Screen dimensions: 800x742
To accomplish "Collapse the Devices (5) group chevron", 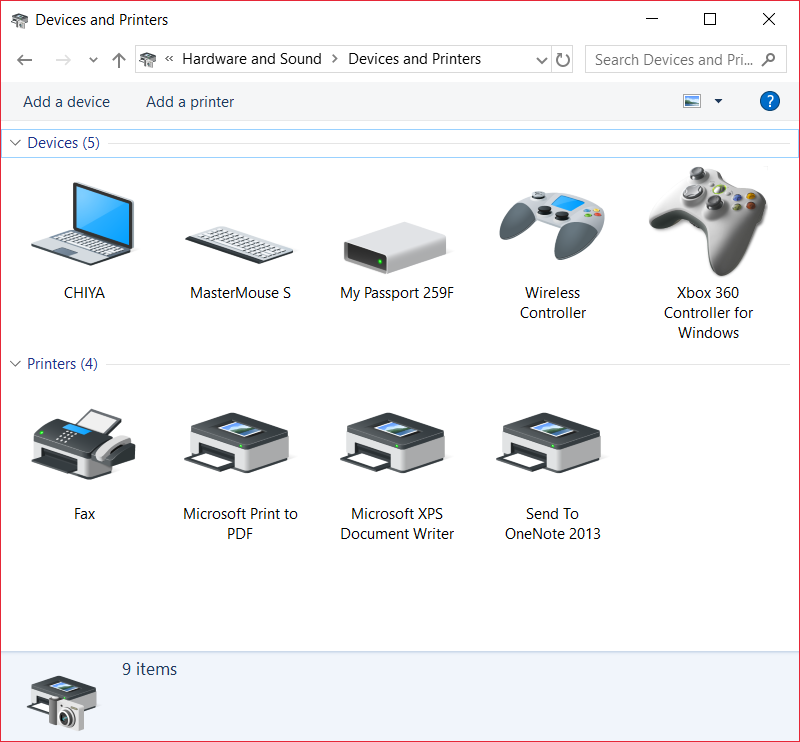I will coord(15,143).
